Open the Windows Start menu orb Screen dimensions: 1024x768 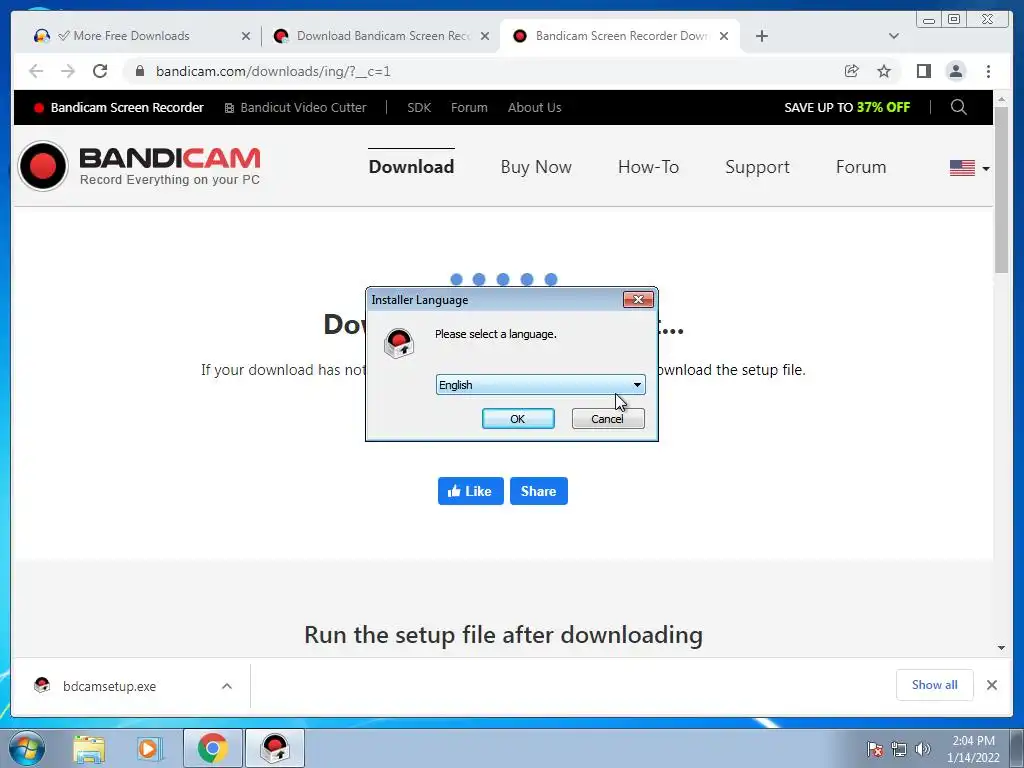coord(25,748)
